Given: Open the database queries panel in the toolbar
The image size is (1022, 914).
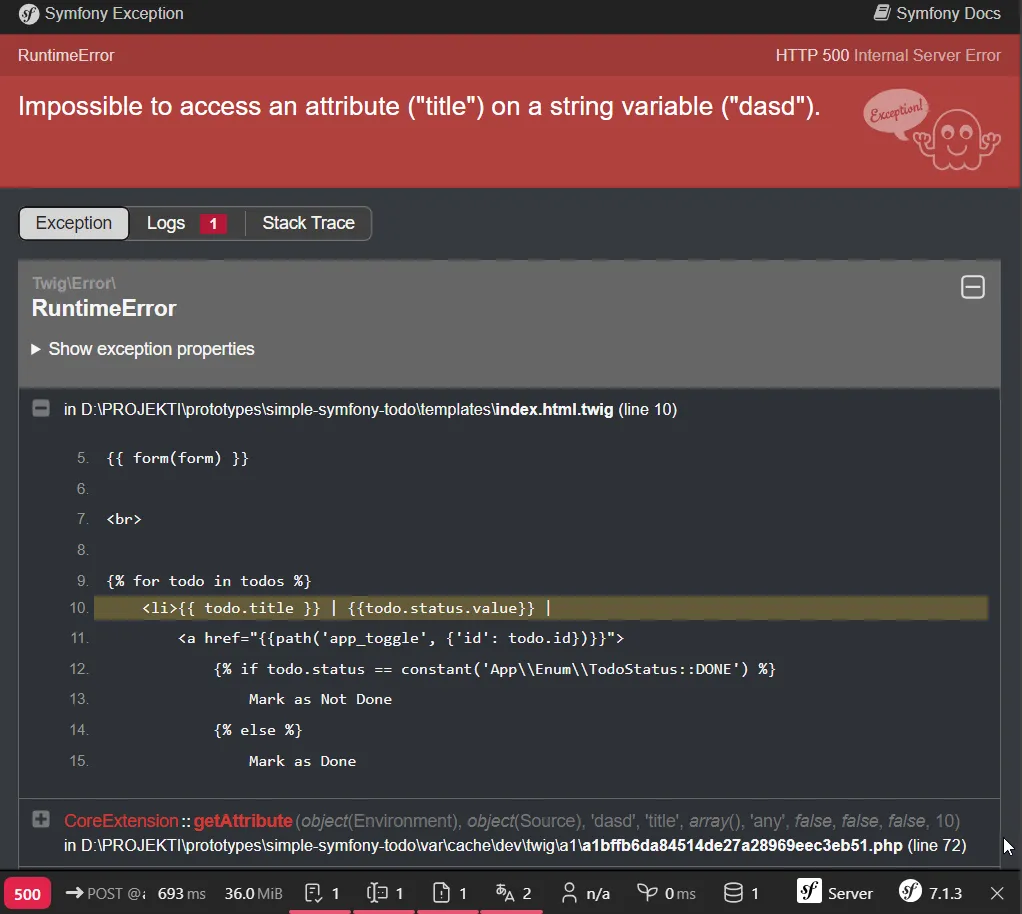Looking at the screenshot, I should tap(740, 893).
